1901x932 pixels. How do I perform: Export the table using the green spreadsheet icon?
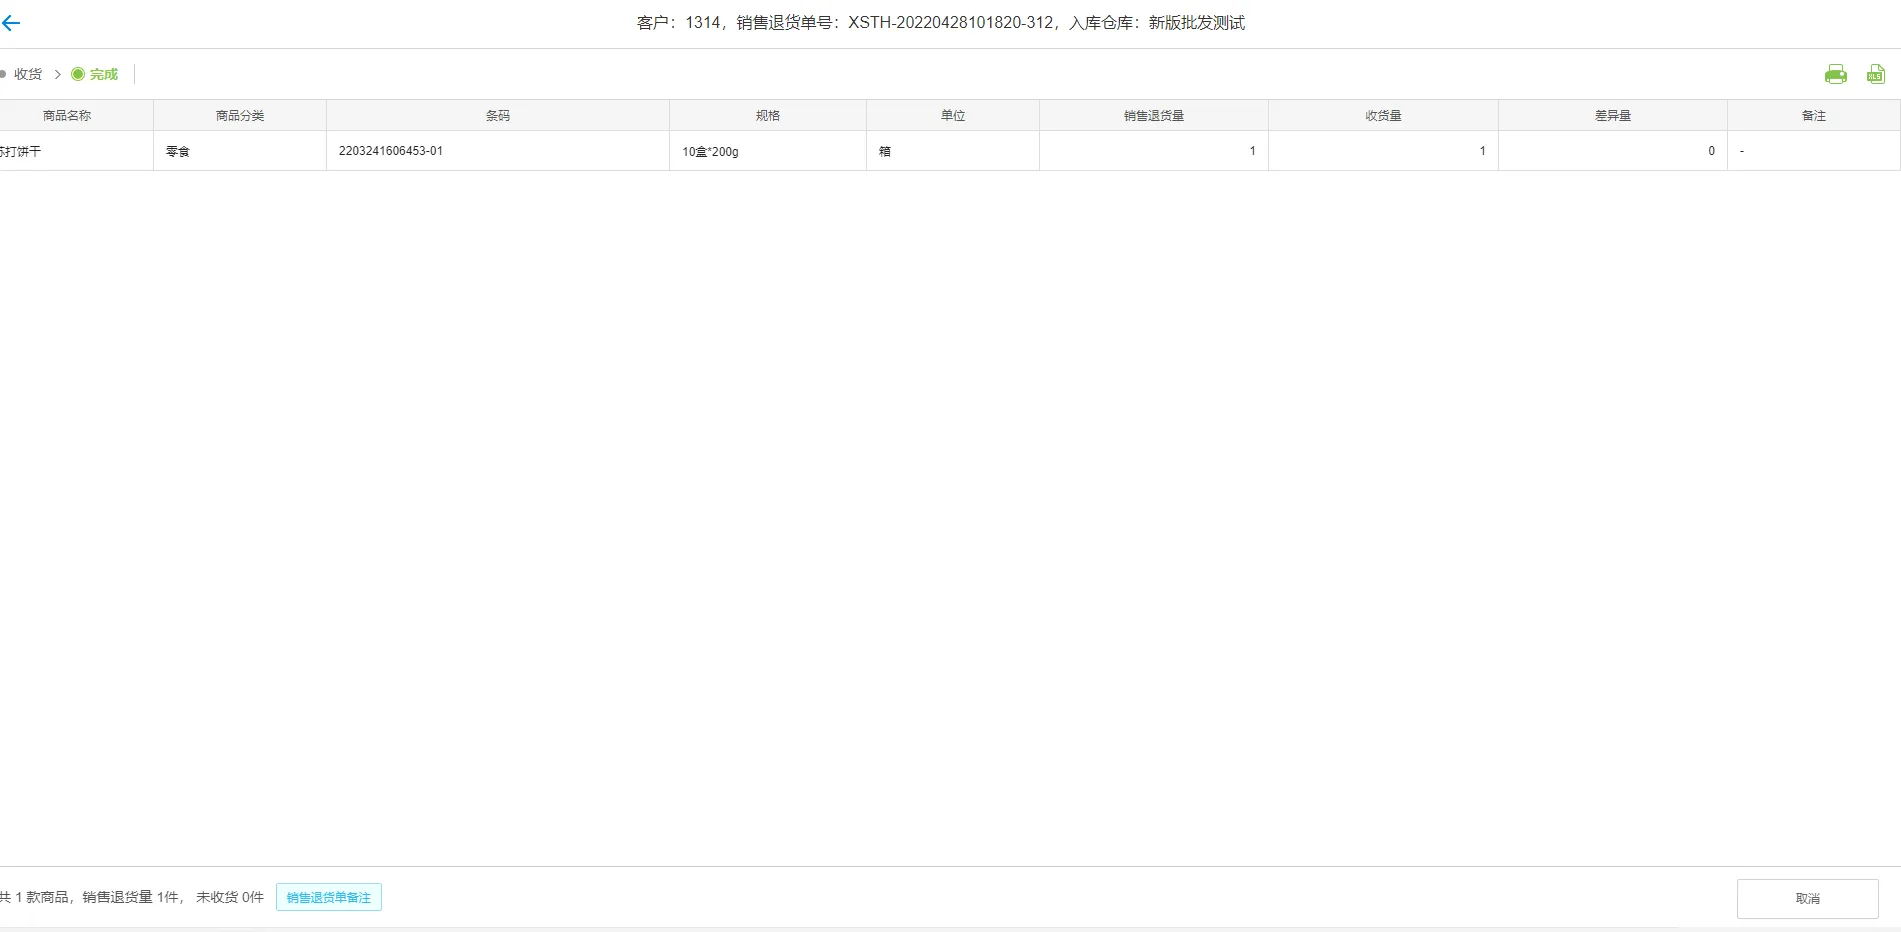click(1875, 74)
